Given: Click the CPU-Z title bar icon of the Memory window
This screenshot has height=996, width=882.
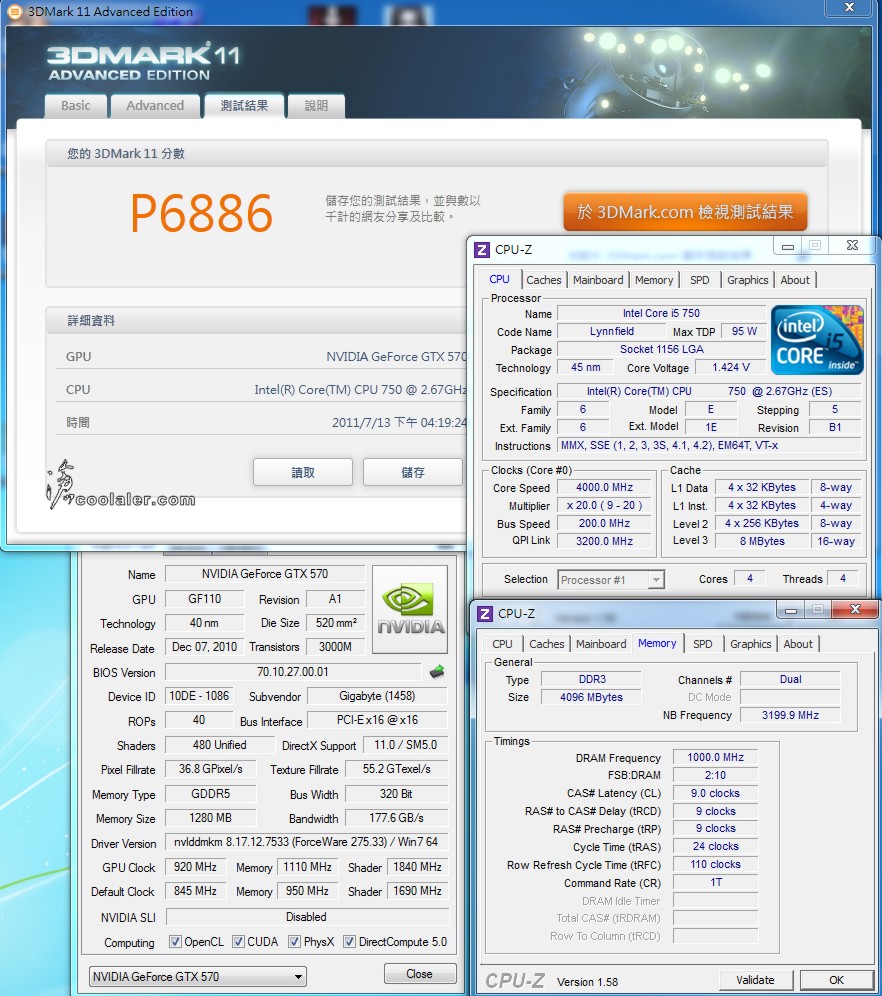Looking at the screenshot, I should tap(484, 613).
